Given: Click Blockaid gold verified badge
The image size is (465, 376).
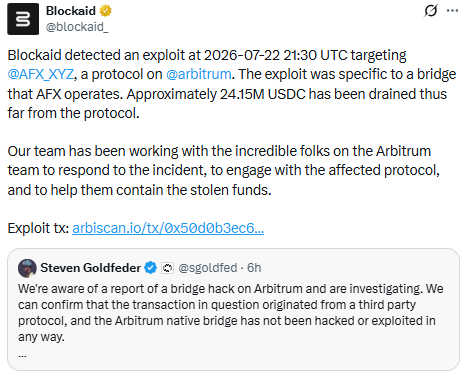Looking at the screenshot, I should click(106, 11).
